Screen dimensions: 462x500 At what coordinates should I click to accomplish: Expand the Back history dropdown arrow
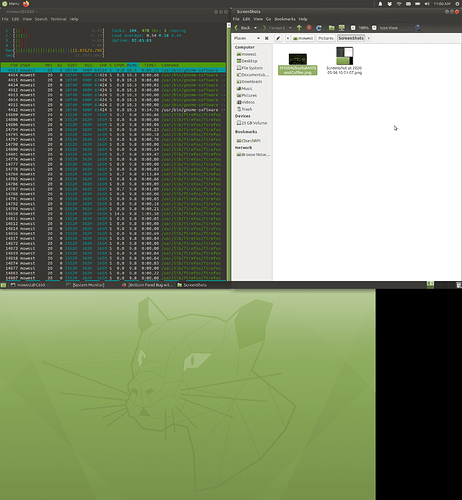(255, 28)
